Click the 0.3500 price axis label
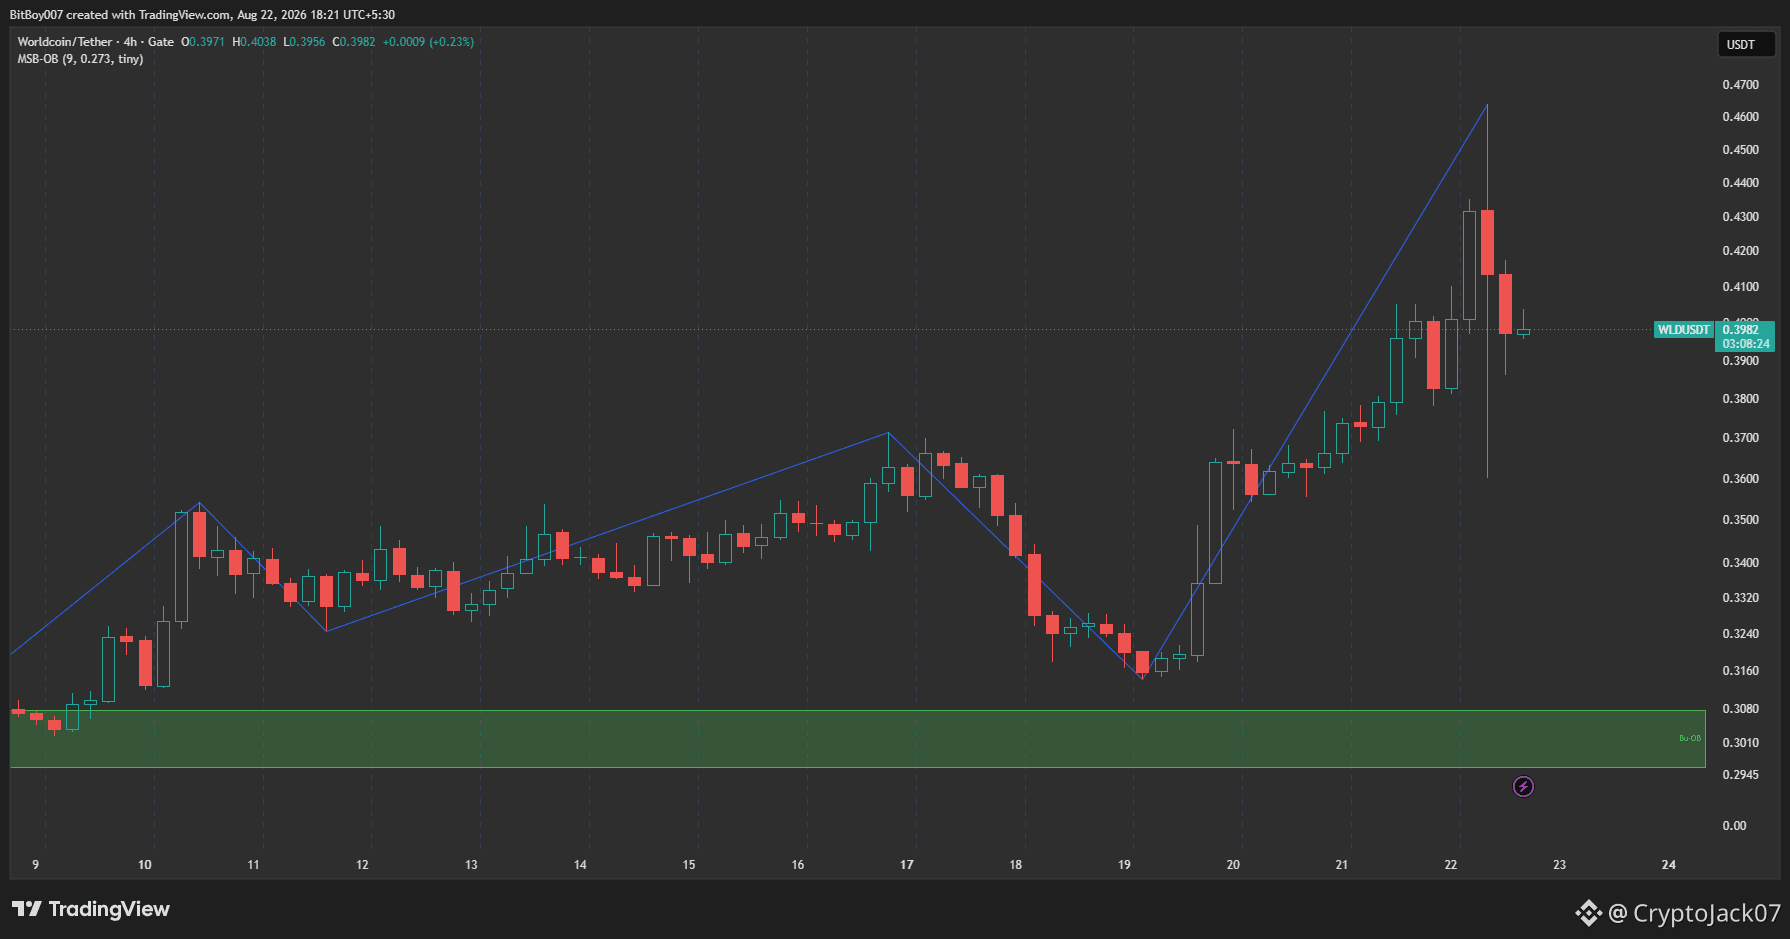The width and height of the screenshot is (1790, 939). point(1740,520)
